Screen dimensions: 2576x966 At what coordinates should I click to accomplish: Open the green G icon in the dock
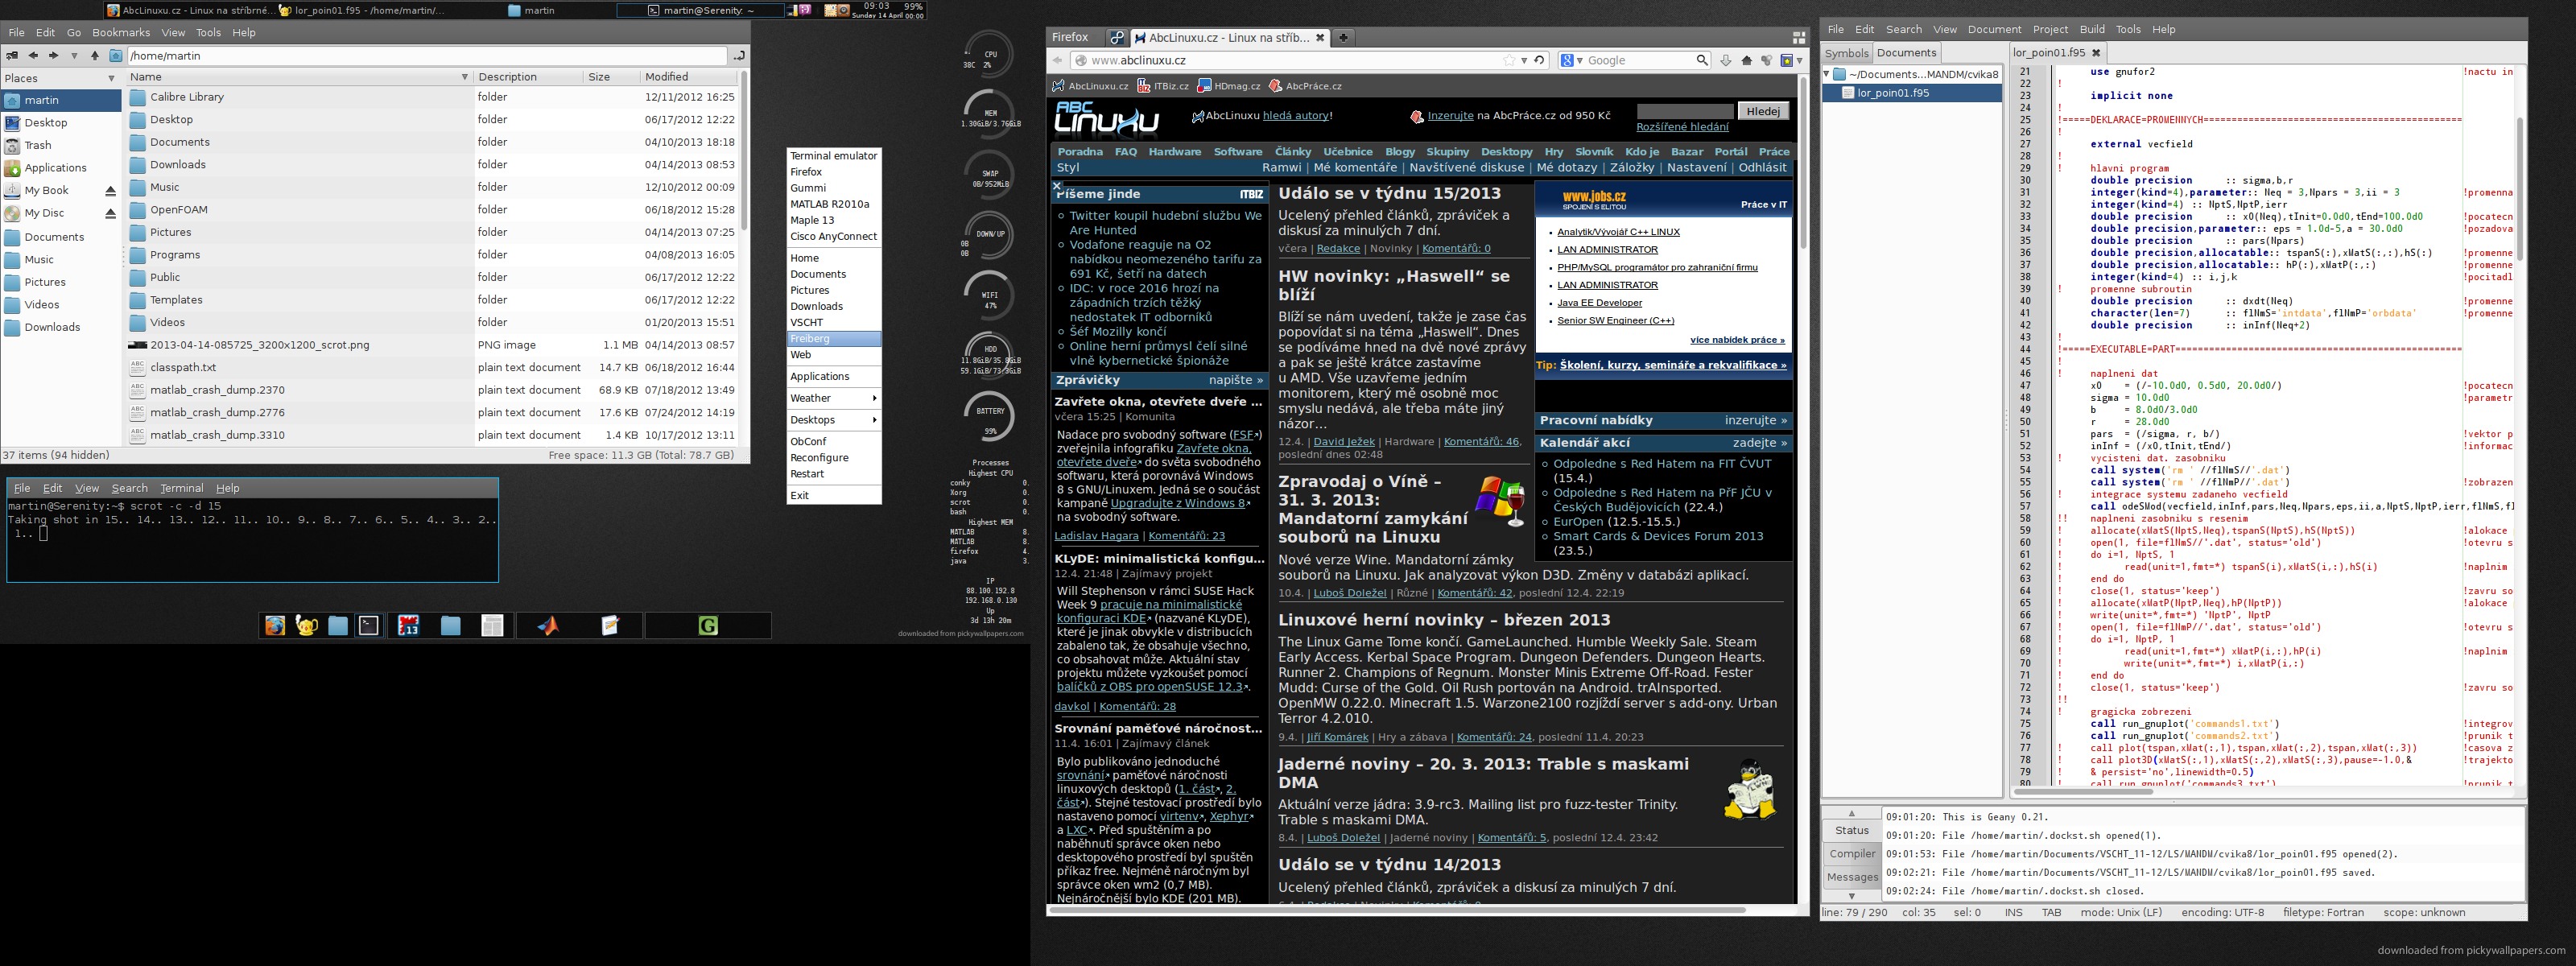pyautogui.click(x=708, y=626)
